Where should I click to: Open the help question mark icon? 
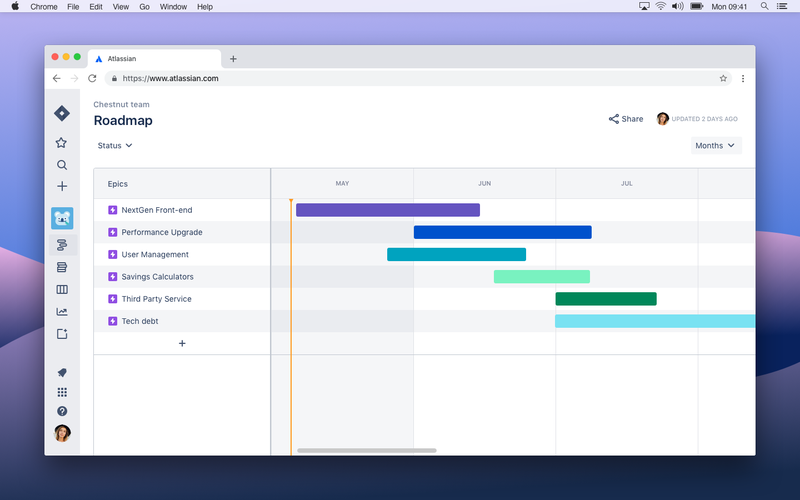(x=62, y=411)
